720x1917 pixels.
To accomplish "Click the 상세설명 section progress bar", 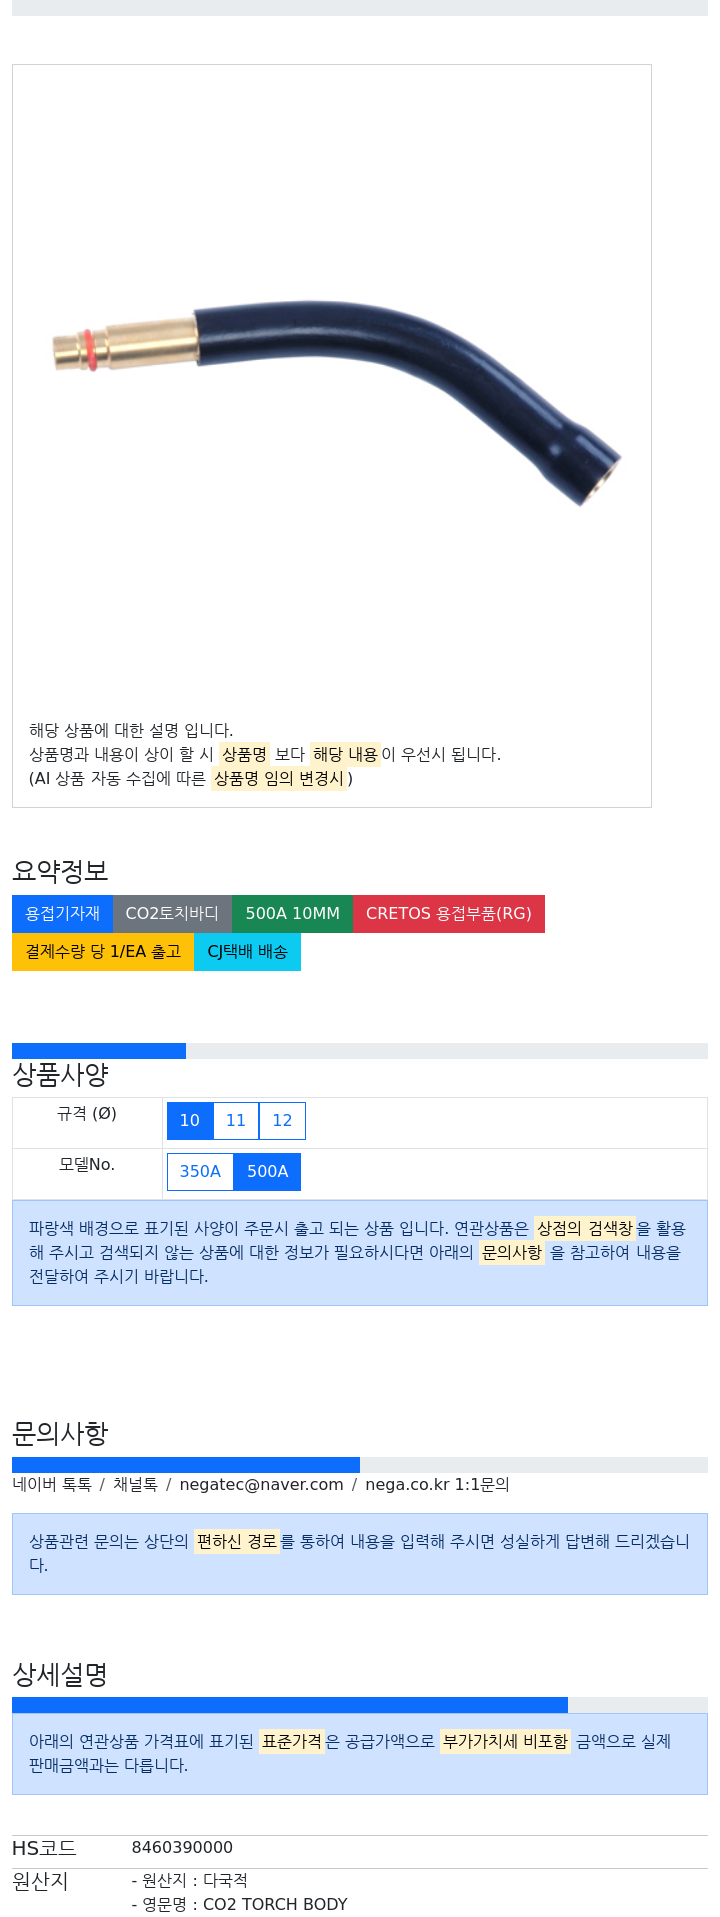I will pos(360,1705).
